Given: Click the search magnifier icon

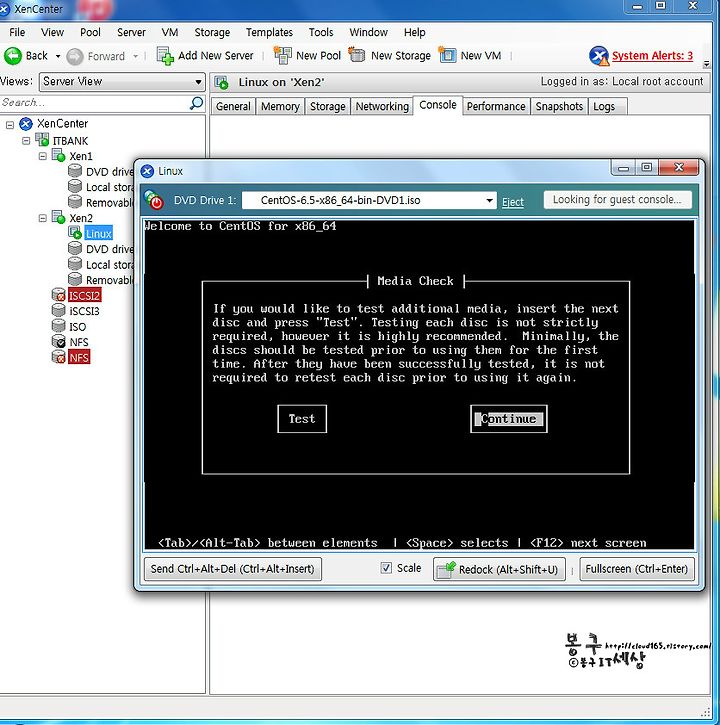Looking at the screenshot, I should click(197, 103).
